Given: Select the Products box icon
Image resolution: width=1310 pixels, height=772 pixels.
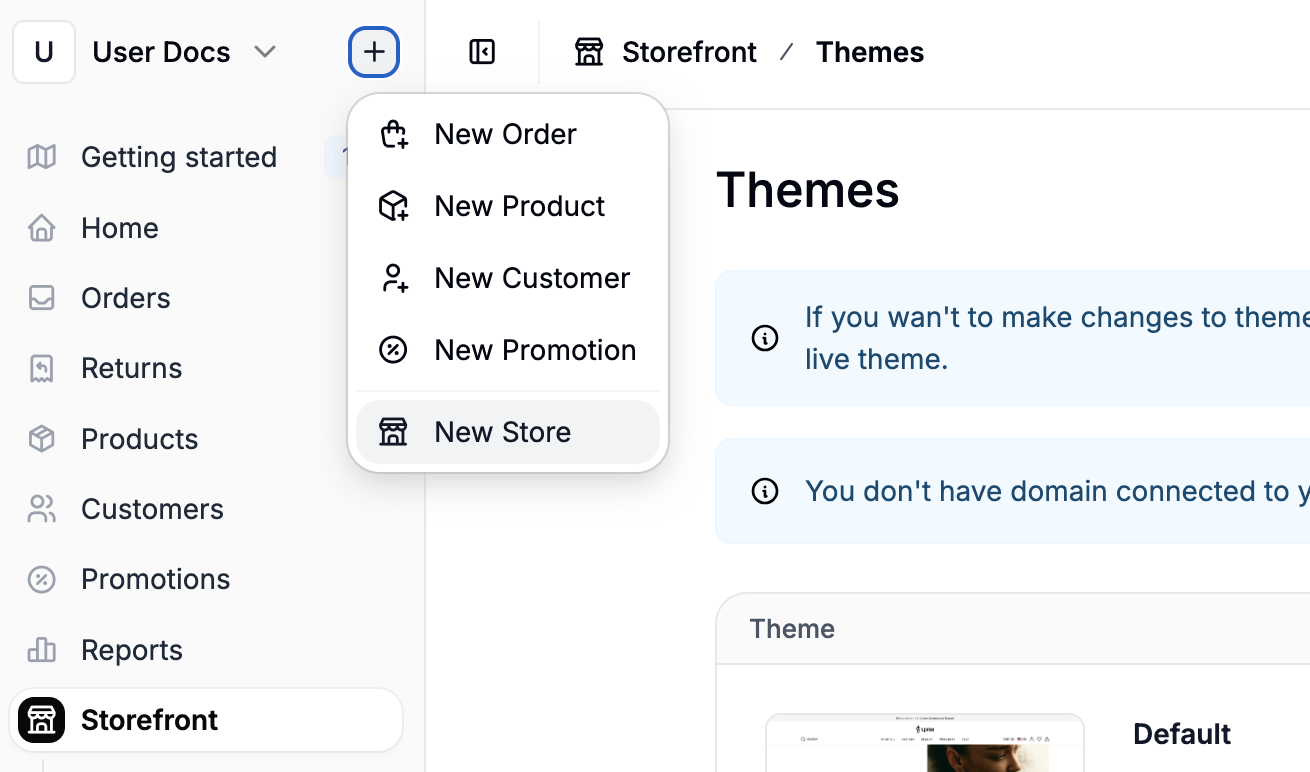Looking at the screenshot, I should pos(40,439).
